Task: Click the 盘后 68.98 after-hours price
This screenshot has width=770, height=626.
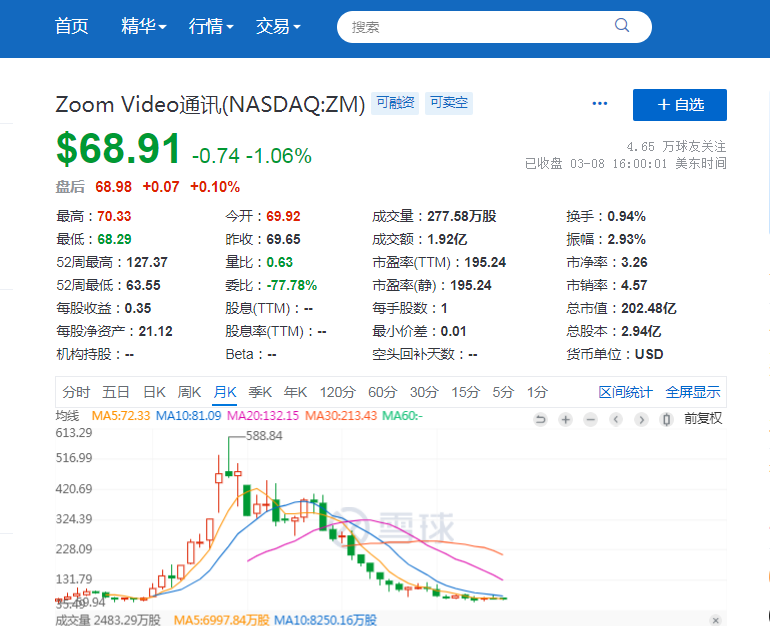Action: tap(113, 187)
